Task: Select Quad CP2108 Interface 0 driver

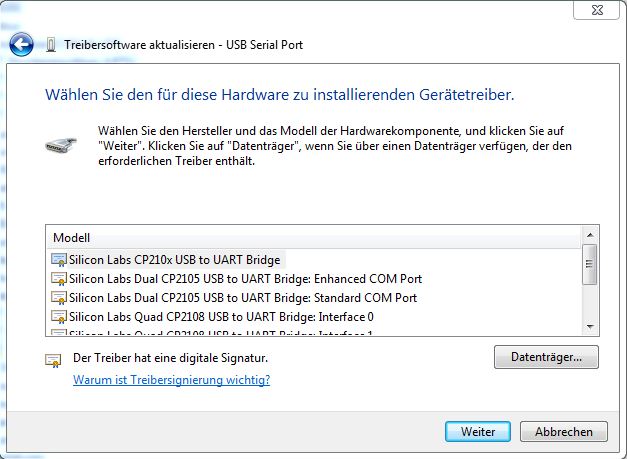Action: (x=221, y=317)
